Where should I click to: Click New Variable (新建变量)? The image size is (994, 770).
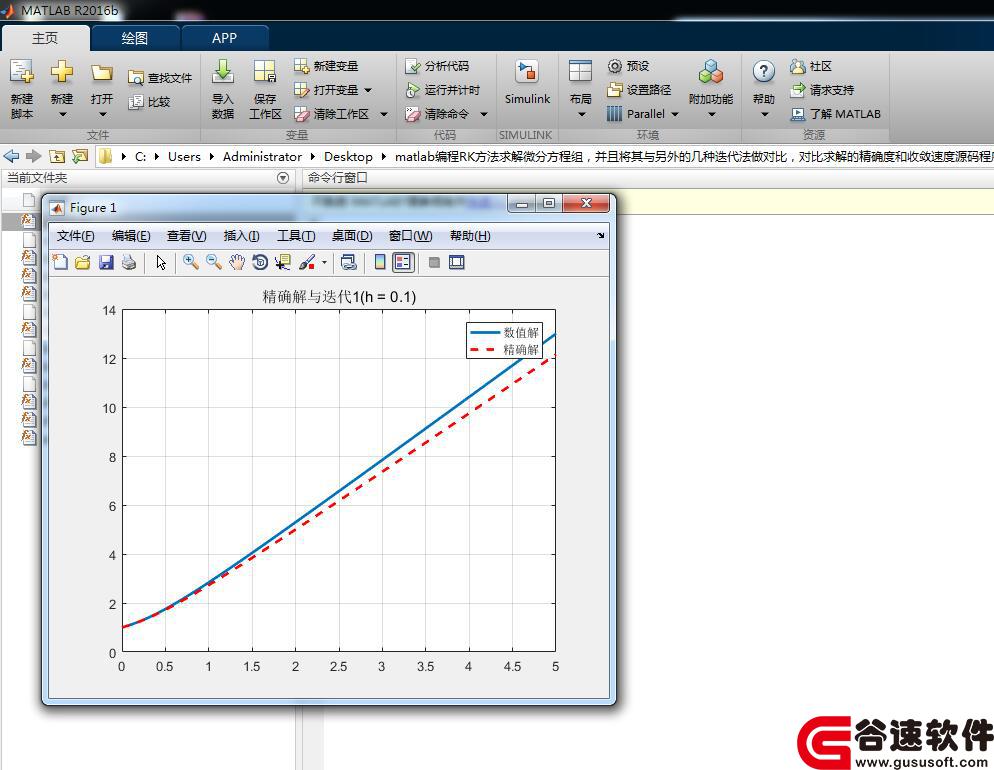coord(326,65)
